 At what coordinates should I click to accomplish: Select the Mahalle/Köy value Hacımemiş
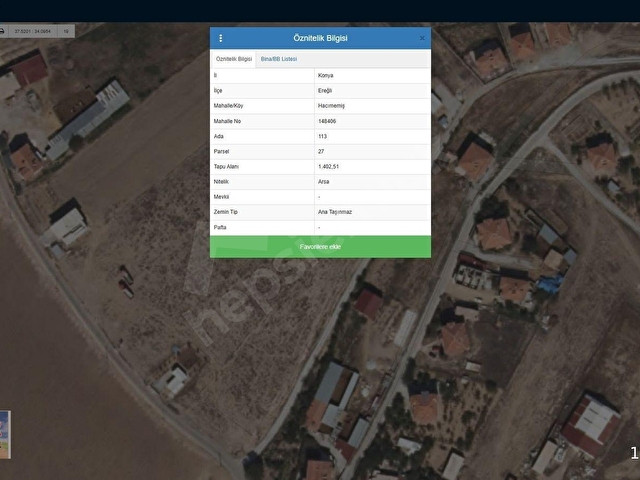coord(331,106)
